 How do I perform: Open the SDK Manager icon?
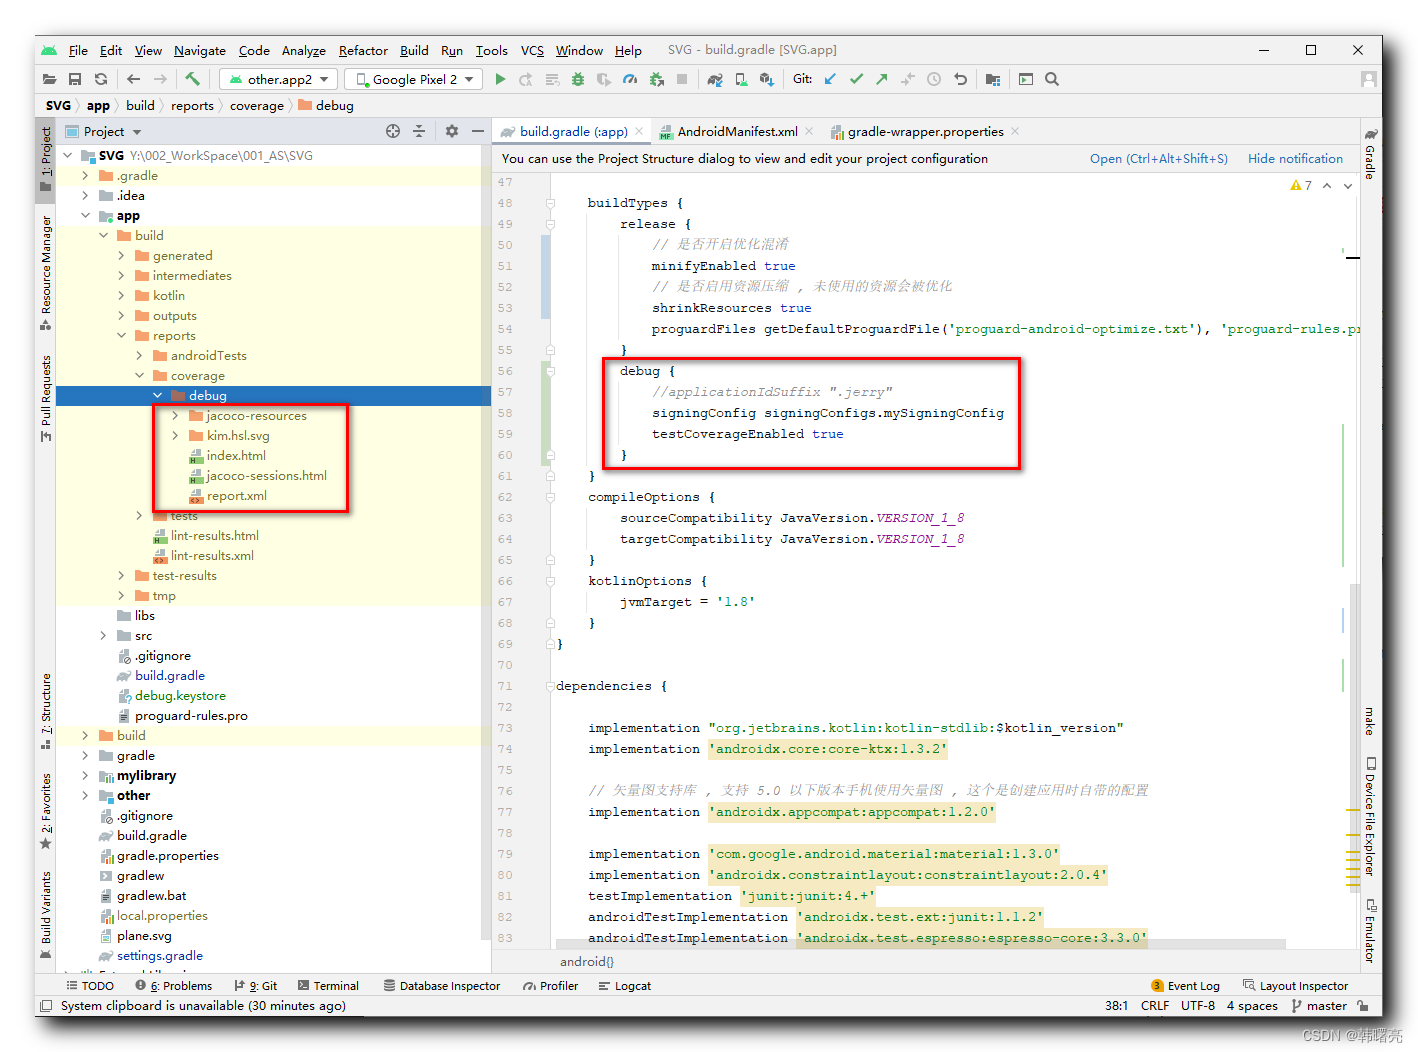(766, 79)
